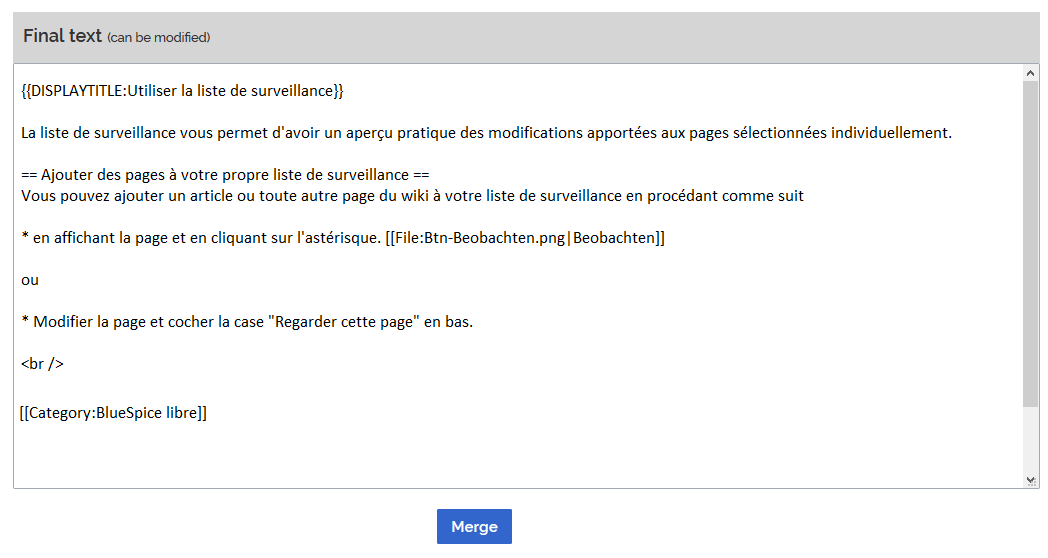
Task: Click the scrollbar track below the thumb
Action: [1030, 440]
